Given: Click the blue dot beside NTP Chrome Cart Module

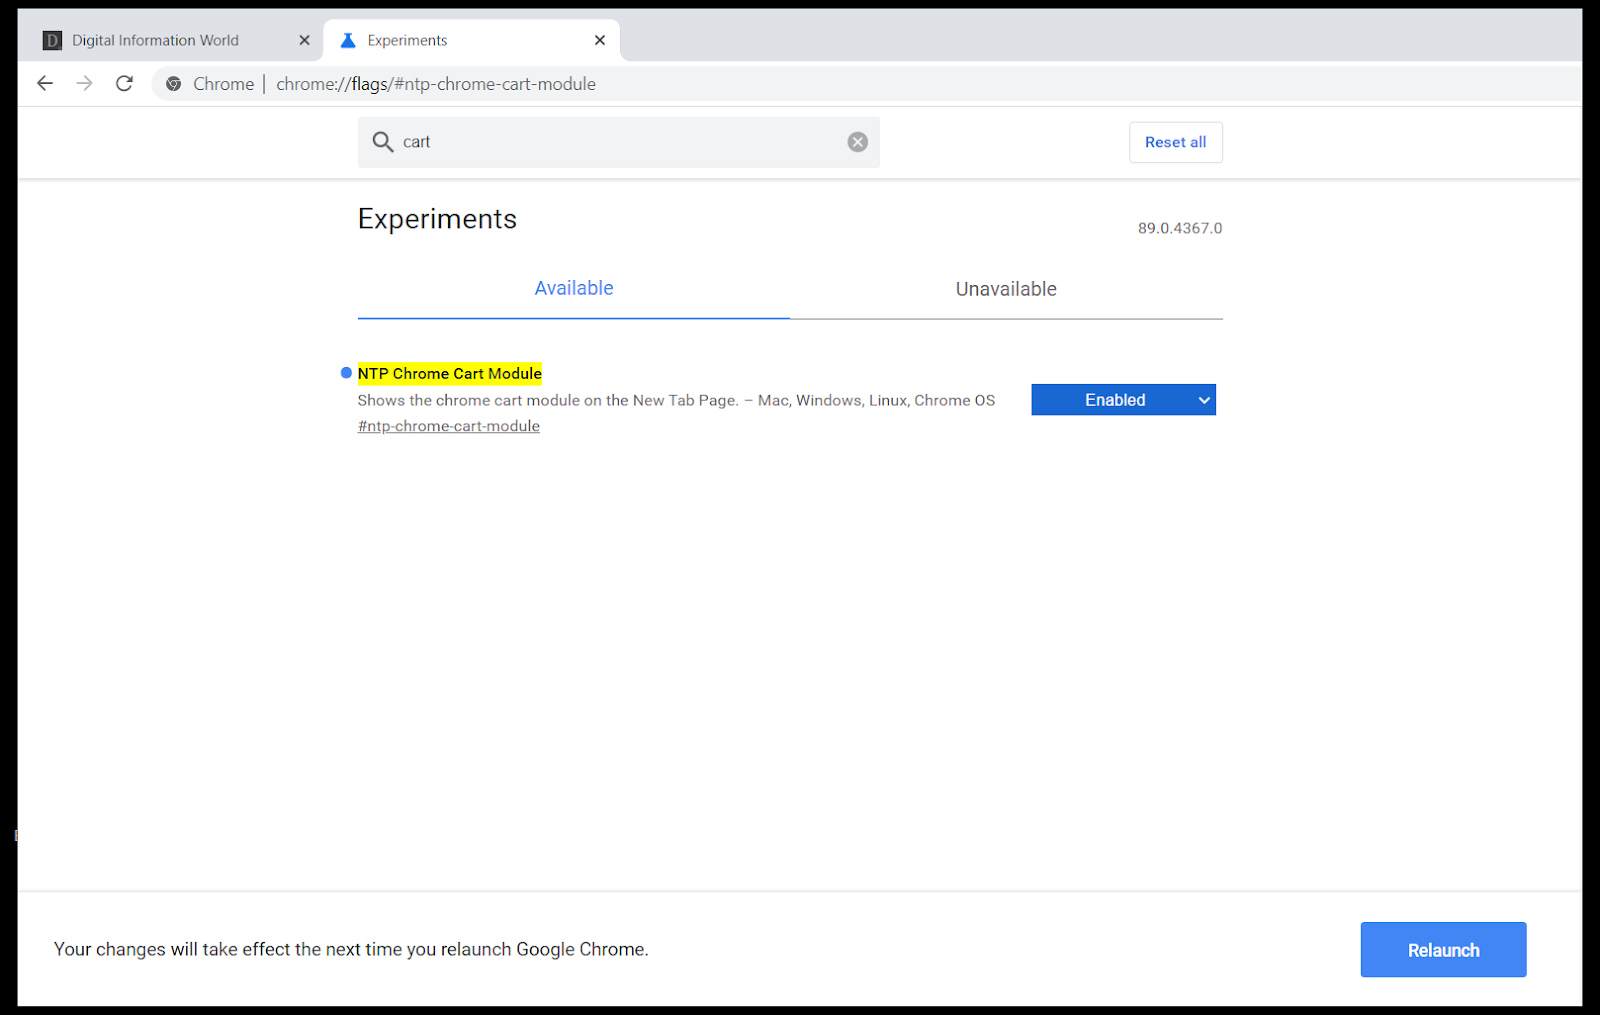Looking at the screenshot, I should (345, 372).
